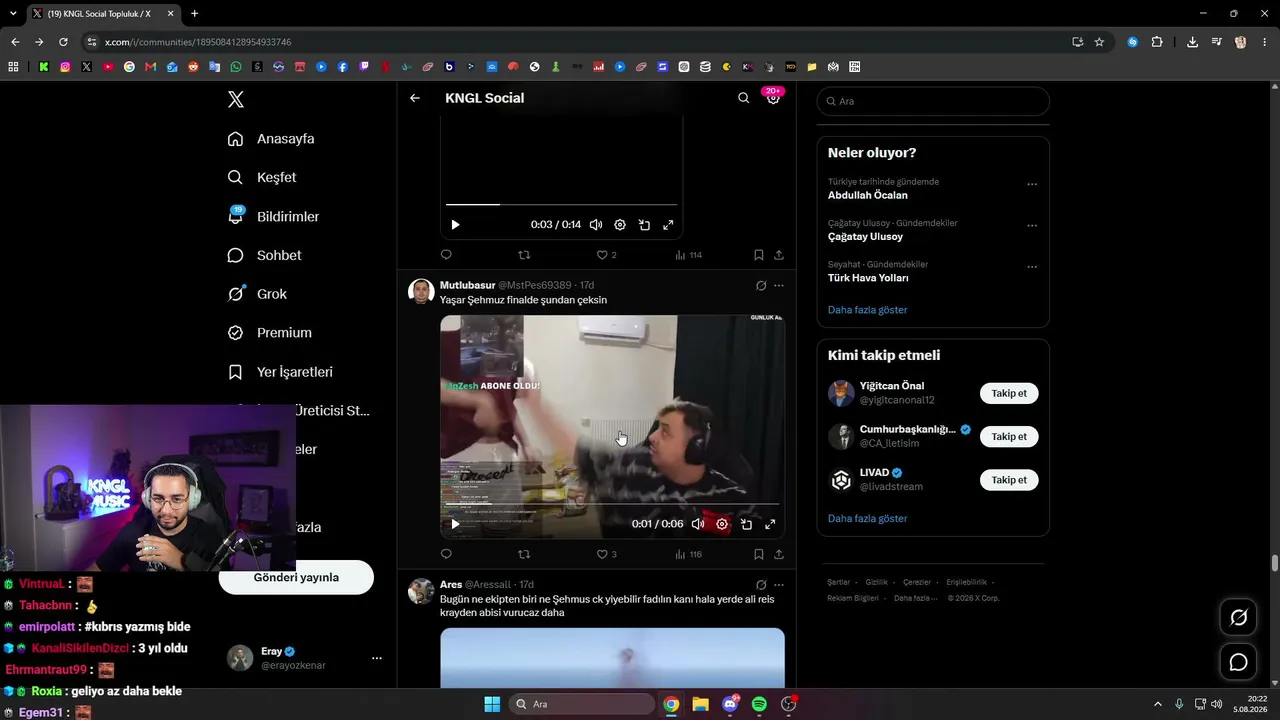Open floating chat bubble button
This screenshot has height=720, width=1280.
click(x=1238, y=662)
